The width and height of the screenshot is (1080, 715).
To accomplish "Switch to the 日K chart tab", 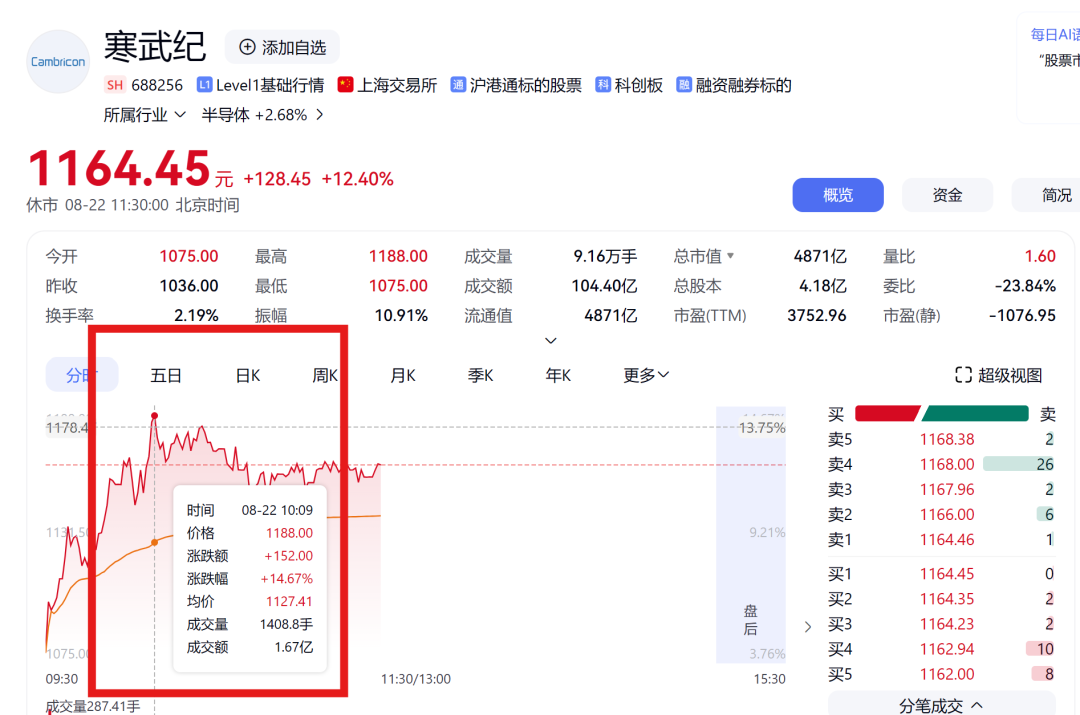I will 248,375.
